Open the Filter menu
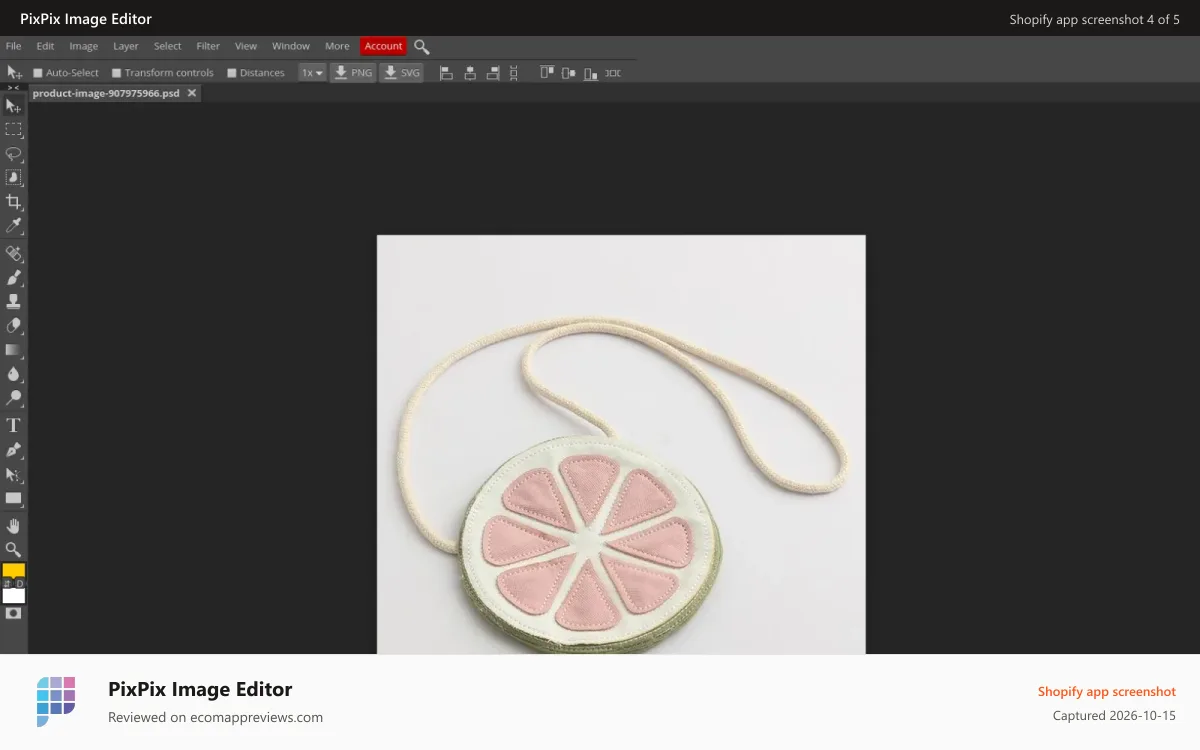1200x750 pixels. click(x=208, y=46)
